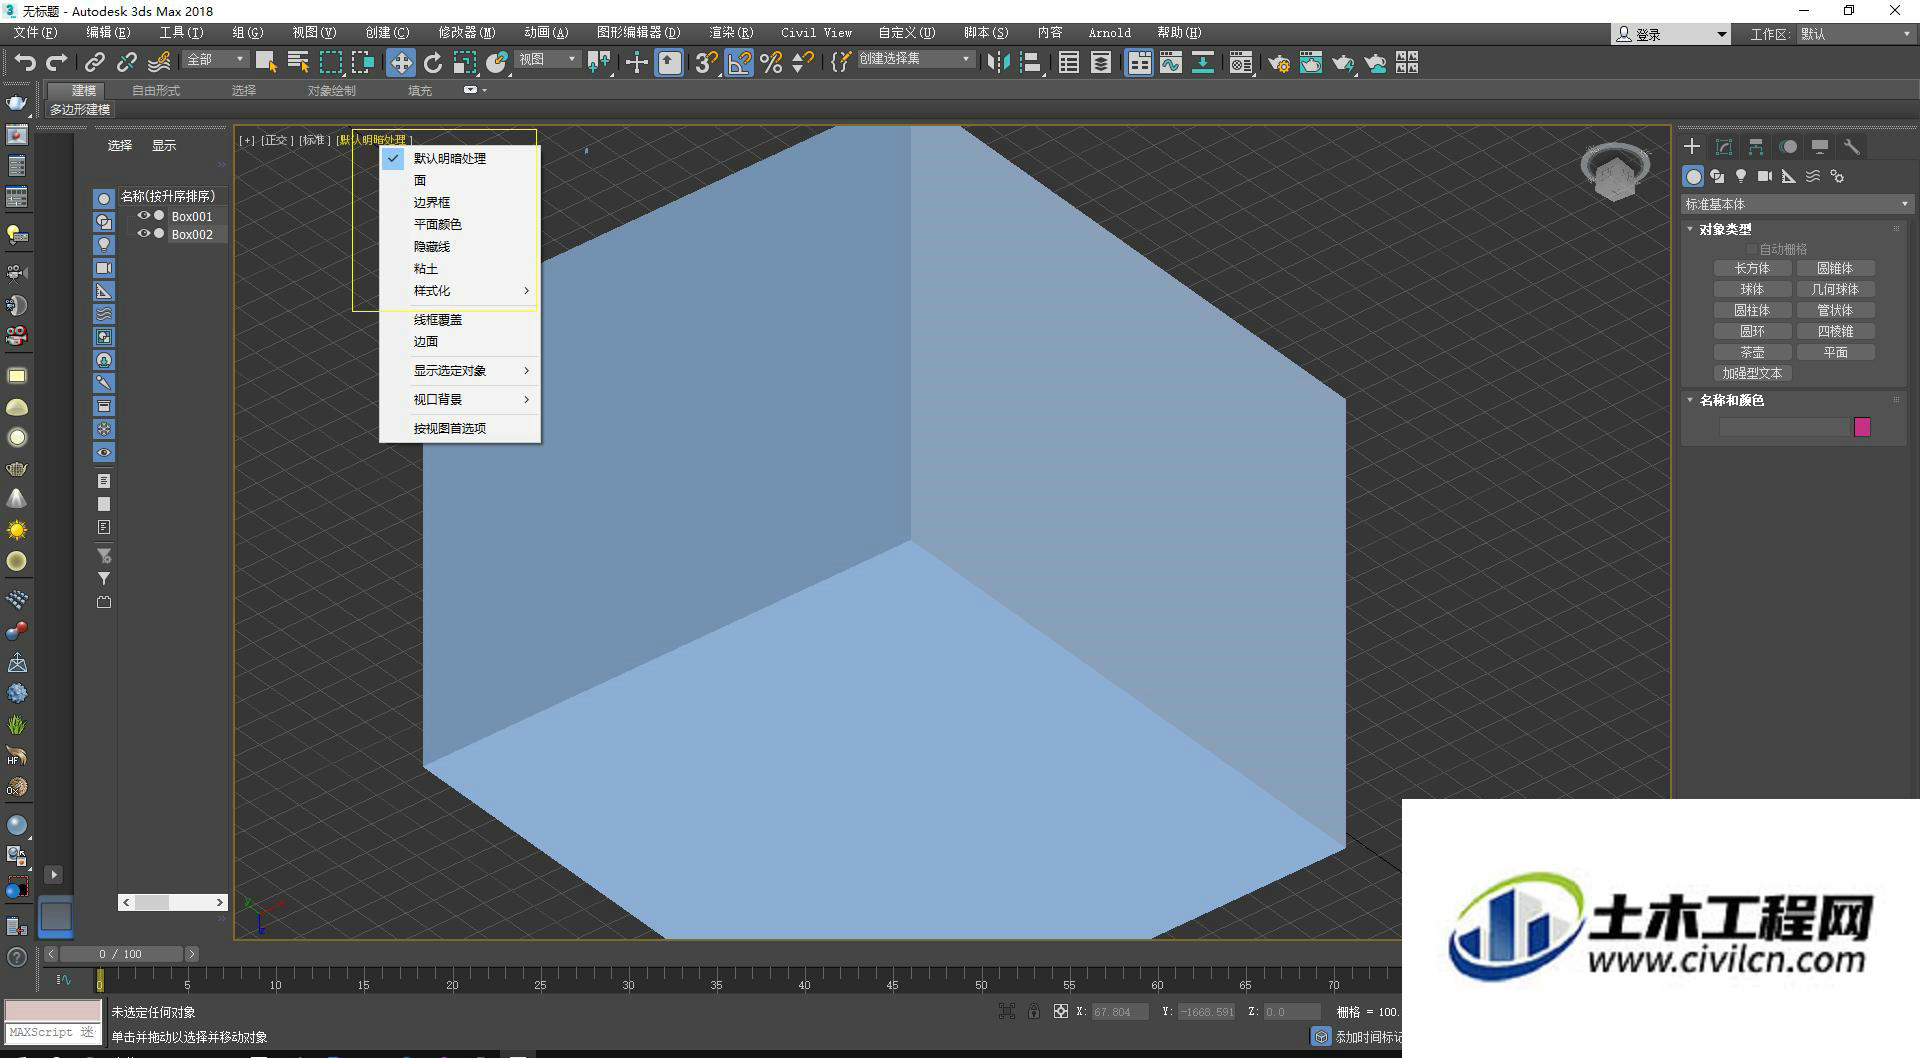
Task: Select Box001 in the scene list
Action: pos(191,216)
